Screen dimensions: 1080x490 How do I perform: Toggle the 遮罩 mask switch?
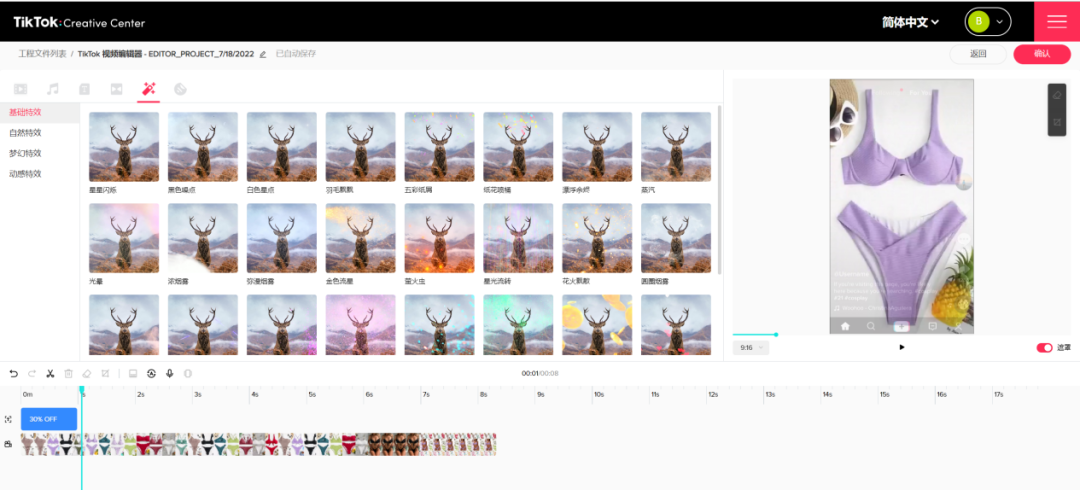[1044, 348]
